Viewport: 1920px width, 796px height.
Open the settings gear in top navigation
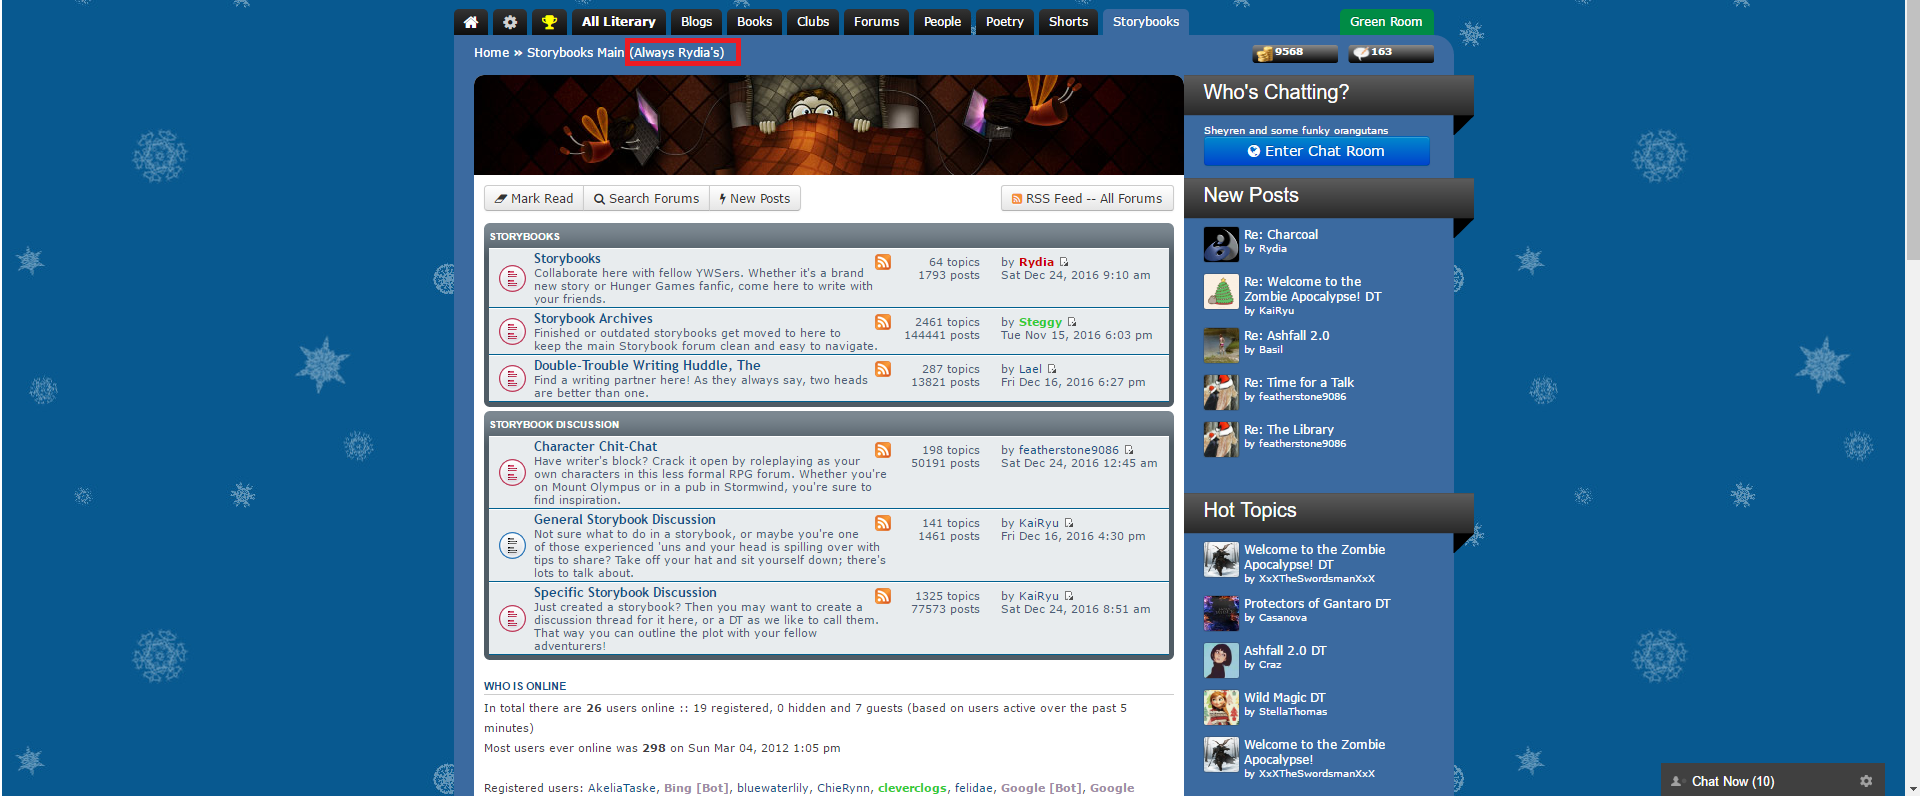coord(510,22)
